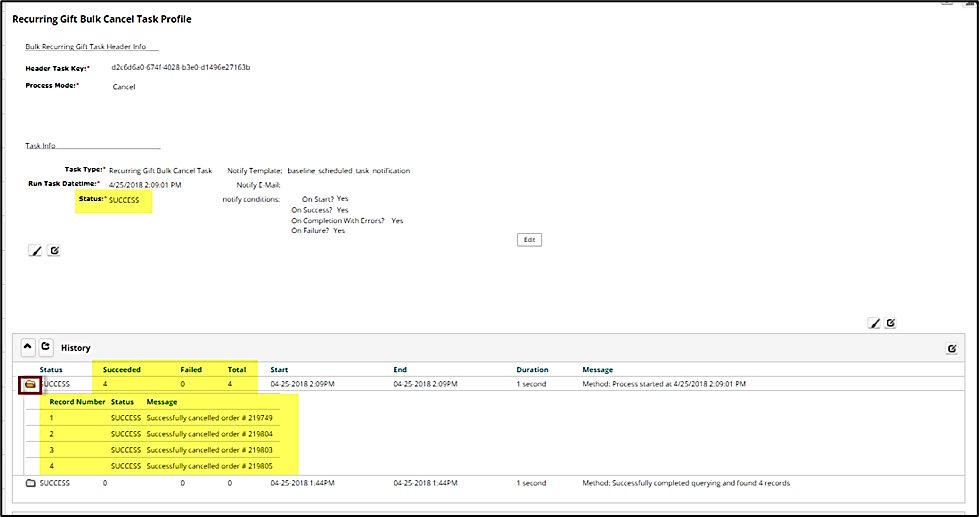Click Start time 04-25-2018 2:09PM

click(x=302, y=384)
